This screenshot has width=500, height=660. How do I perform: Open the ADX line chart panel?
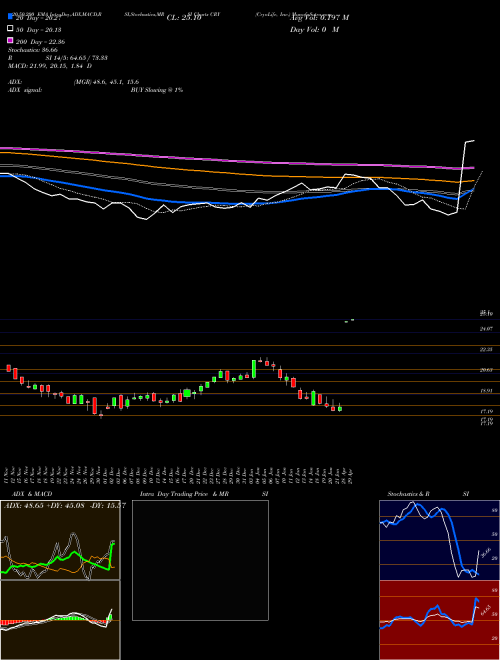coord(60,540)
